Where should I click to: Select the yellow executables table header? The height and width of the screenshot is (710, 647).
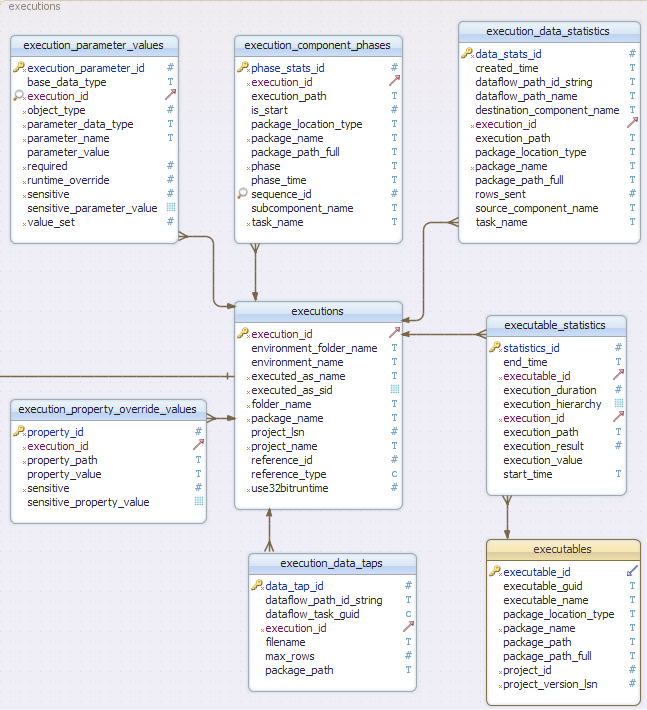[561, 549]
